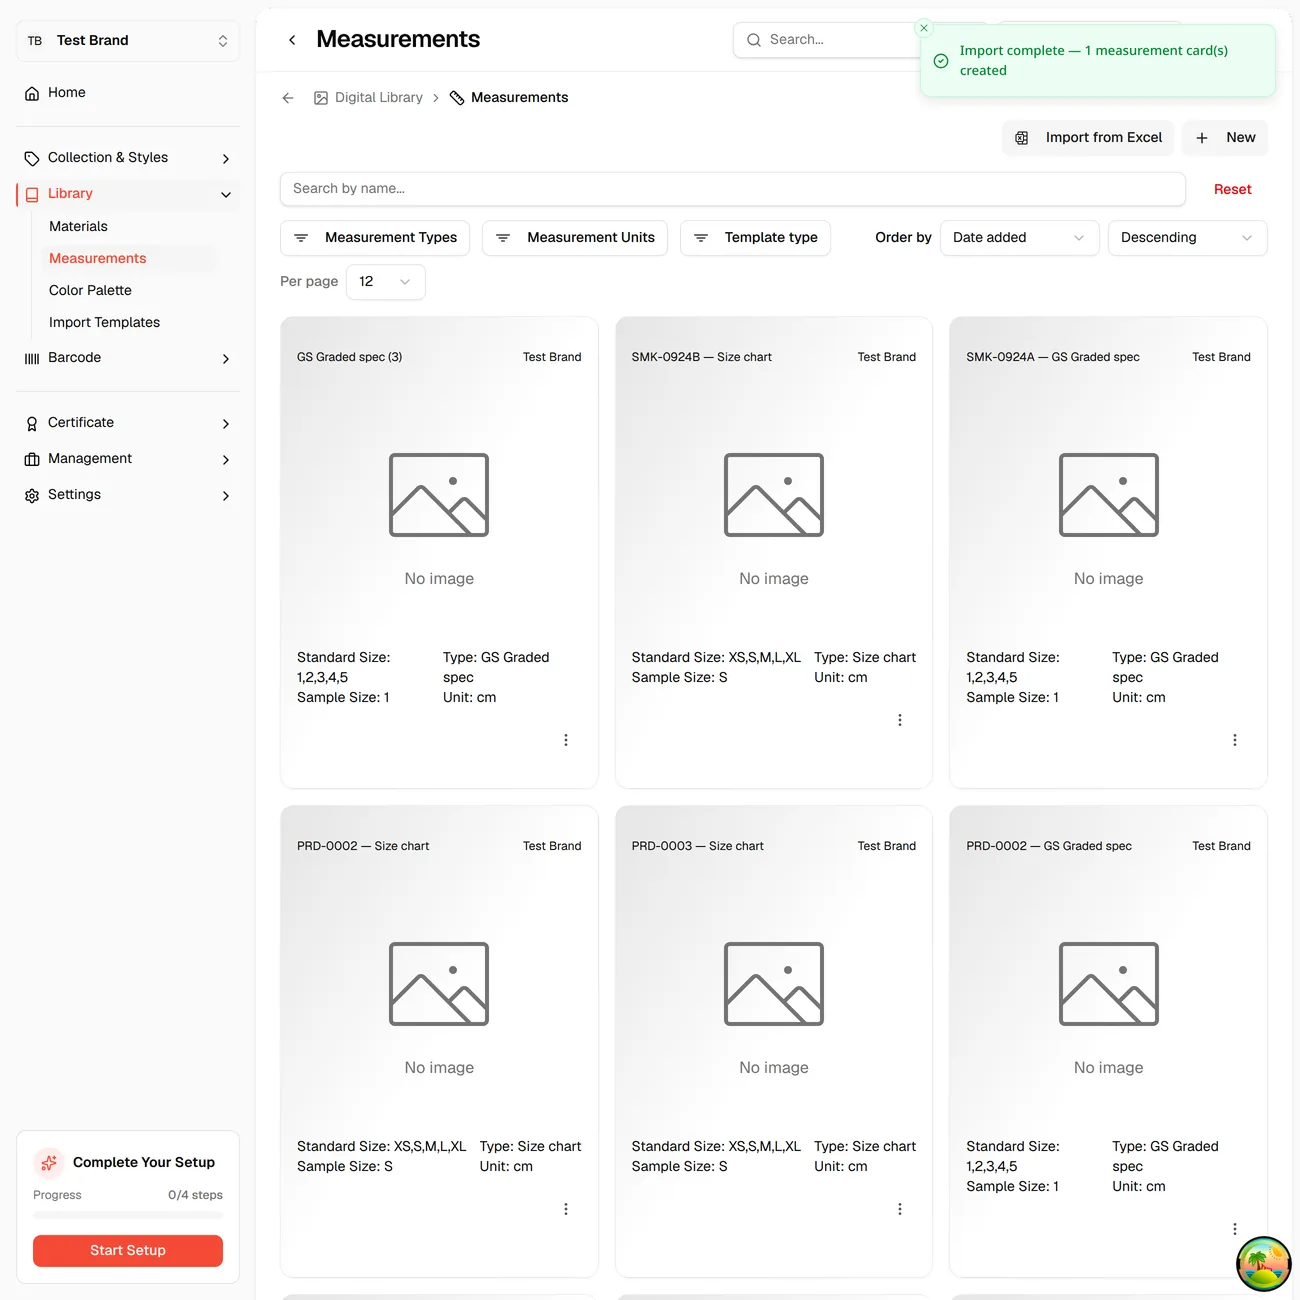The width and height of the screenshot is (1300, 1300).
Task: Open the Per page count dropdown
Action: click(385, 282)
